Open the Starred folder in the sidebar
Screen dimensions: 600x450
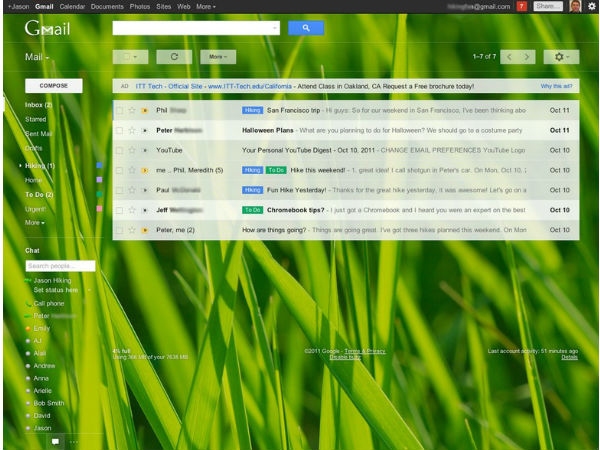(x=36, y=119)
